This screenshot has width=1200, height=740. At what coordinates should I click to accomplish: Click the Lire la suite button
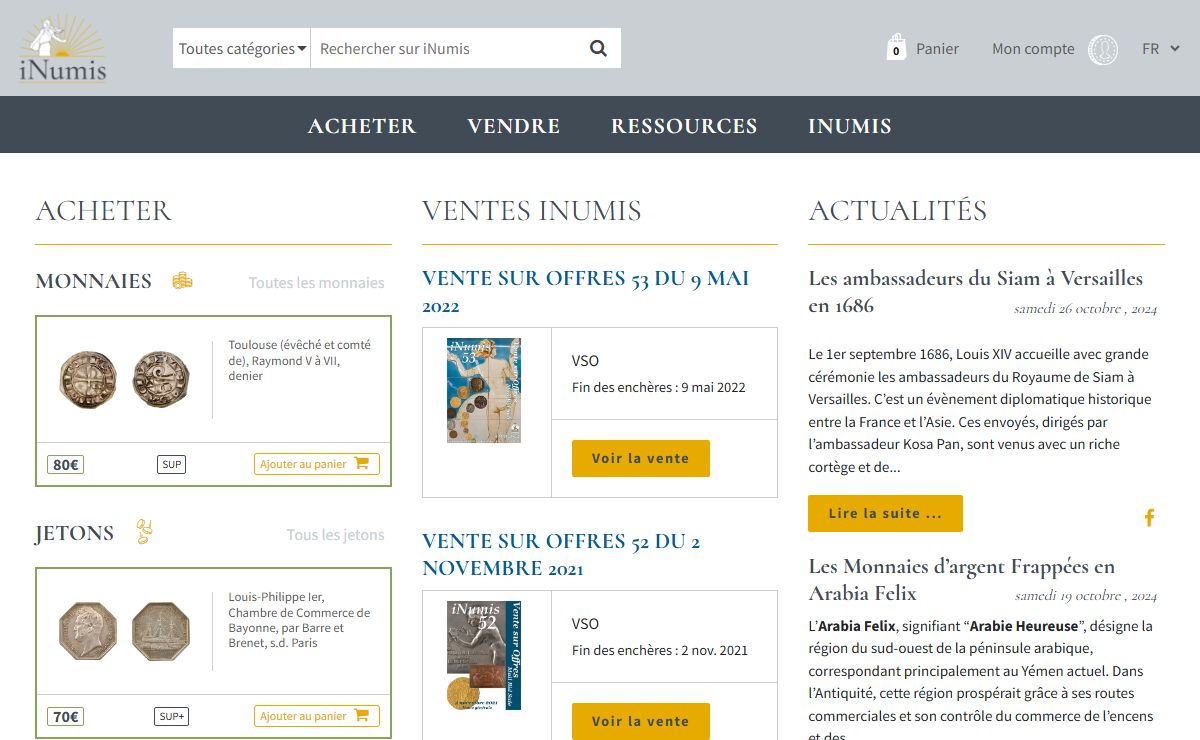click(885, 513)
